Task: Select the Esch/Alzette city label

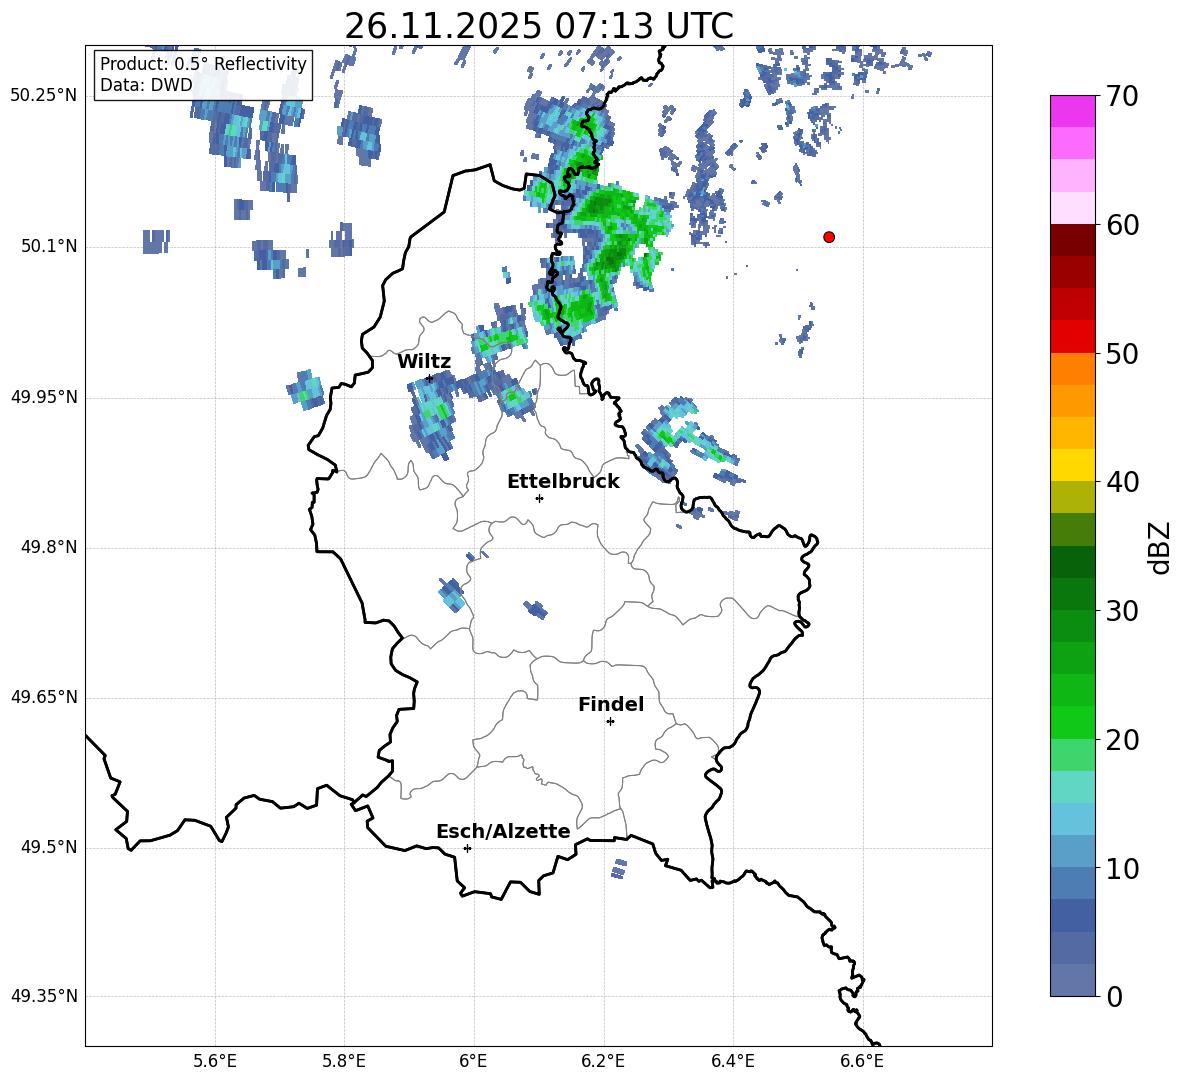Action: (x=503, y=831)
